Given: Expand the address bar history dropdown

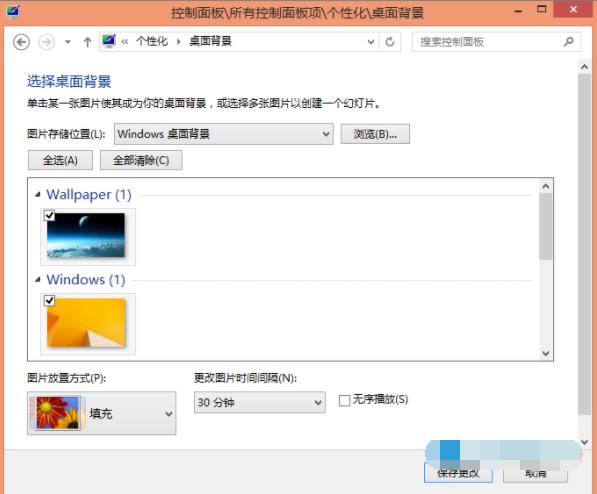Looking at the screenshot, I should 371,42.
